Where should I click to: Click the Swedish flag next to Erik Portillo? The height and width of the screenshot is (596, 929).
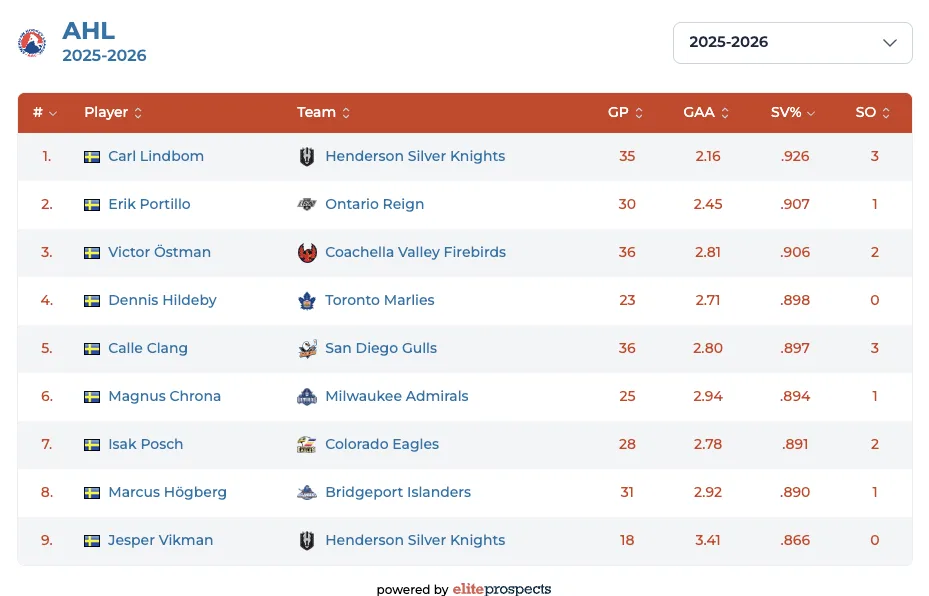[92, 205]
